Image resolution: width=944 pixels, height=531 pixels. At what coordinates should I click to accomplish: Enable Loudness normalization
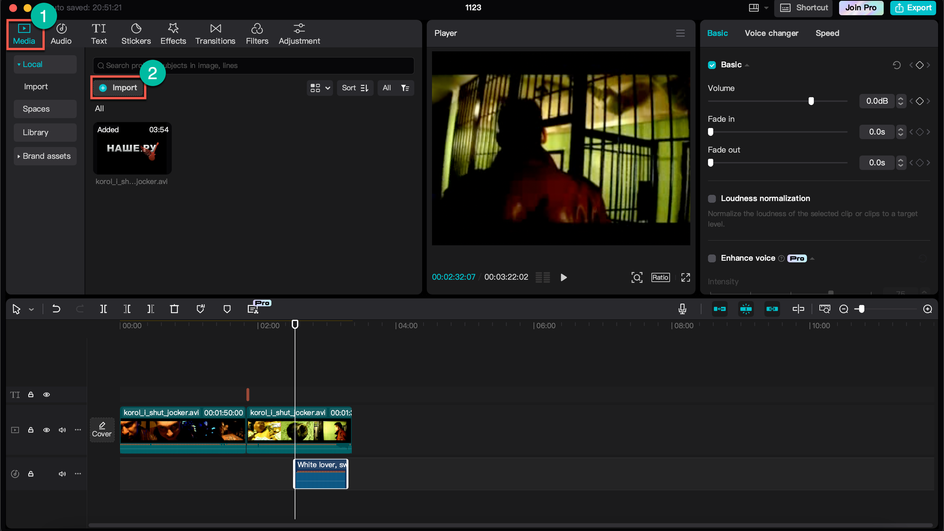coord(712,199)
